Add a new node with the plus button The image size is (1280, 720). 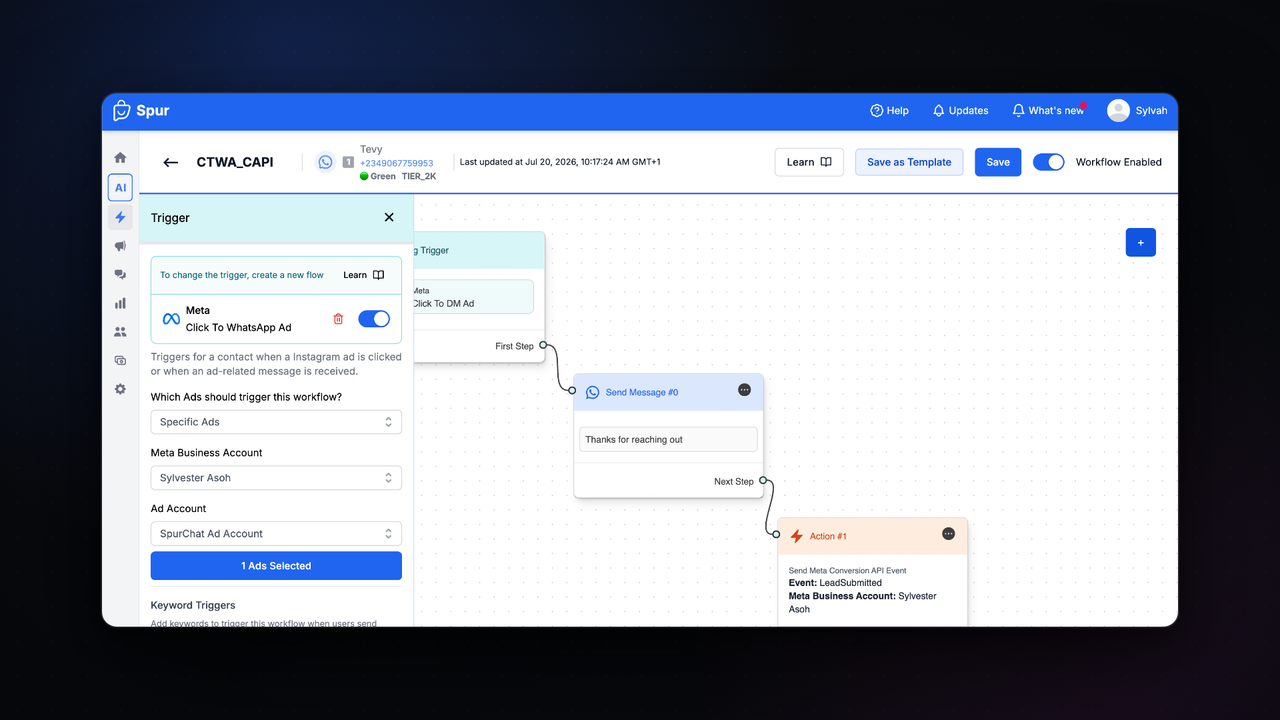(1141, 242)
